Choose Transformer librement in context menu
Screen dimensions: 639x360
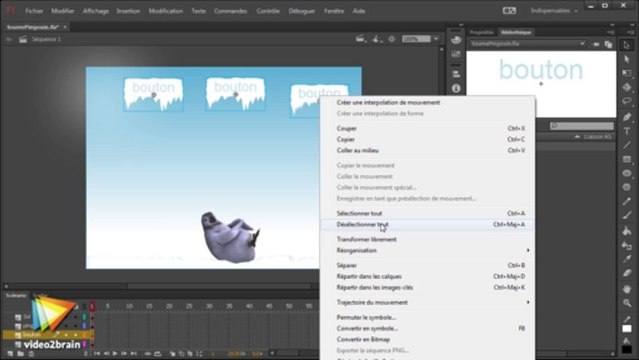coord(427,239)
